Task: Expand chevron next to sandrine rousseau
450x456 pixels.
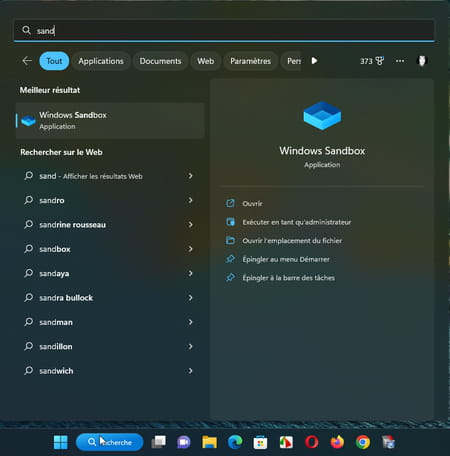Action: (190, 225)
